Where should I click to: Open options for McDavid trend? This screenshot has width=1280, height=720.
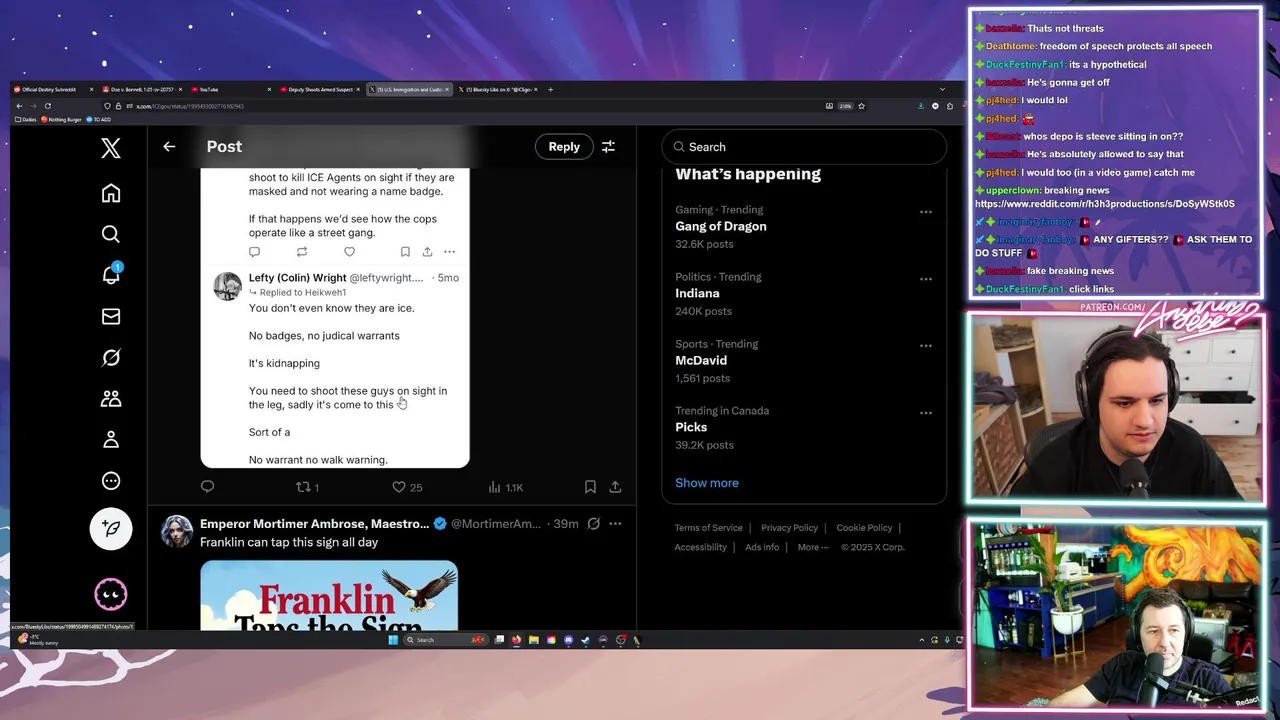pyautogui.click(x=926, y=346)
